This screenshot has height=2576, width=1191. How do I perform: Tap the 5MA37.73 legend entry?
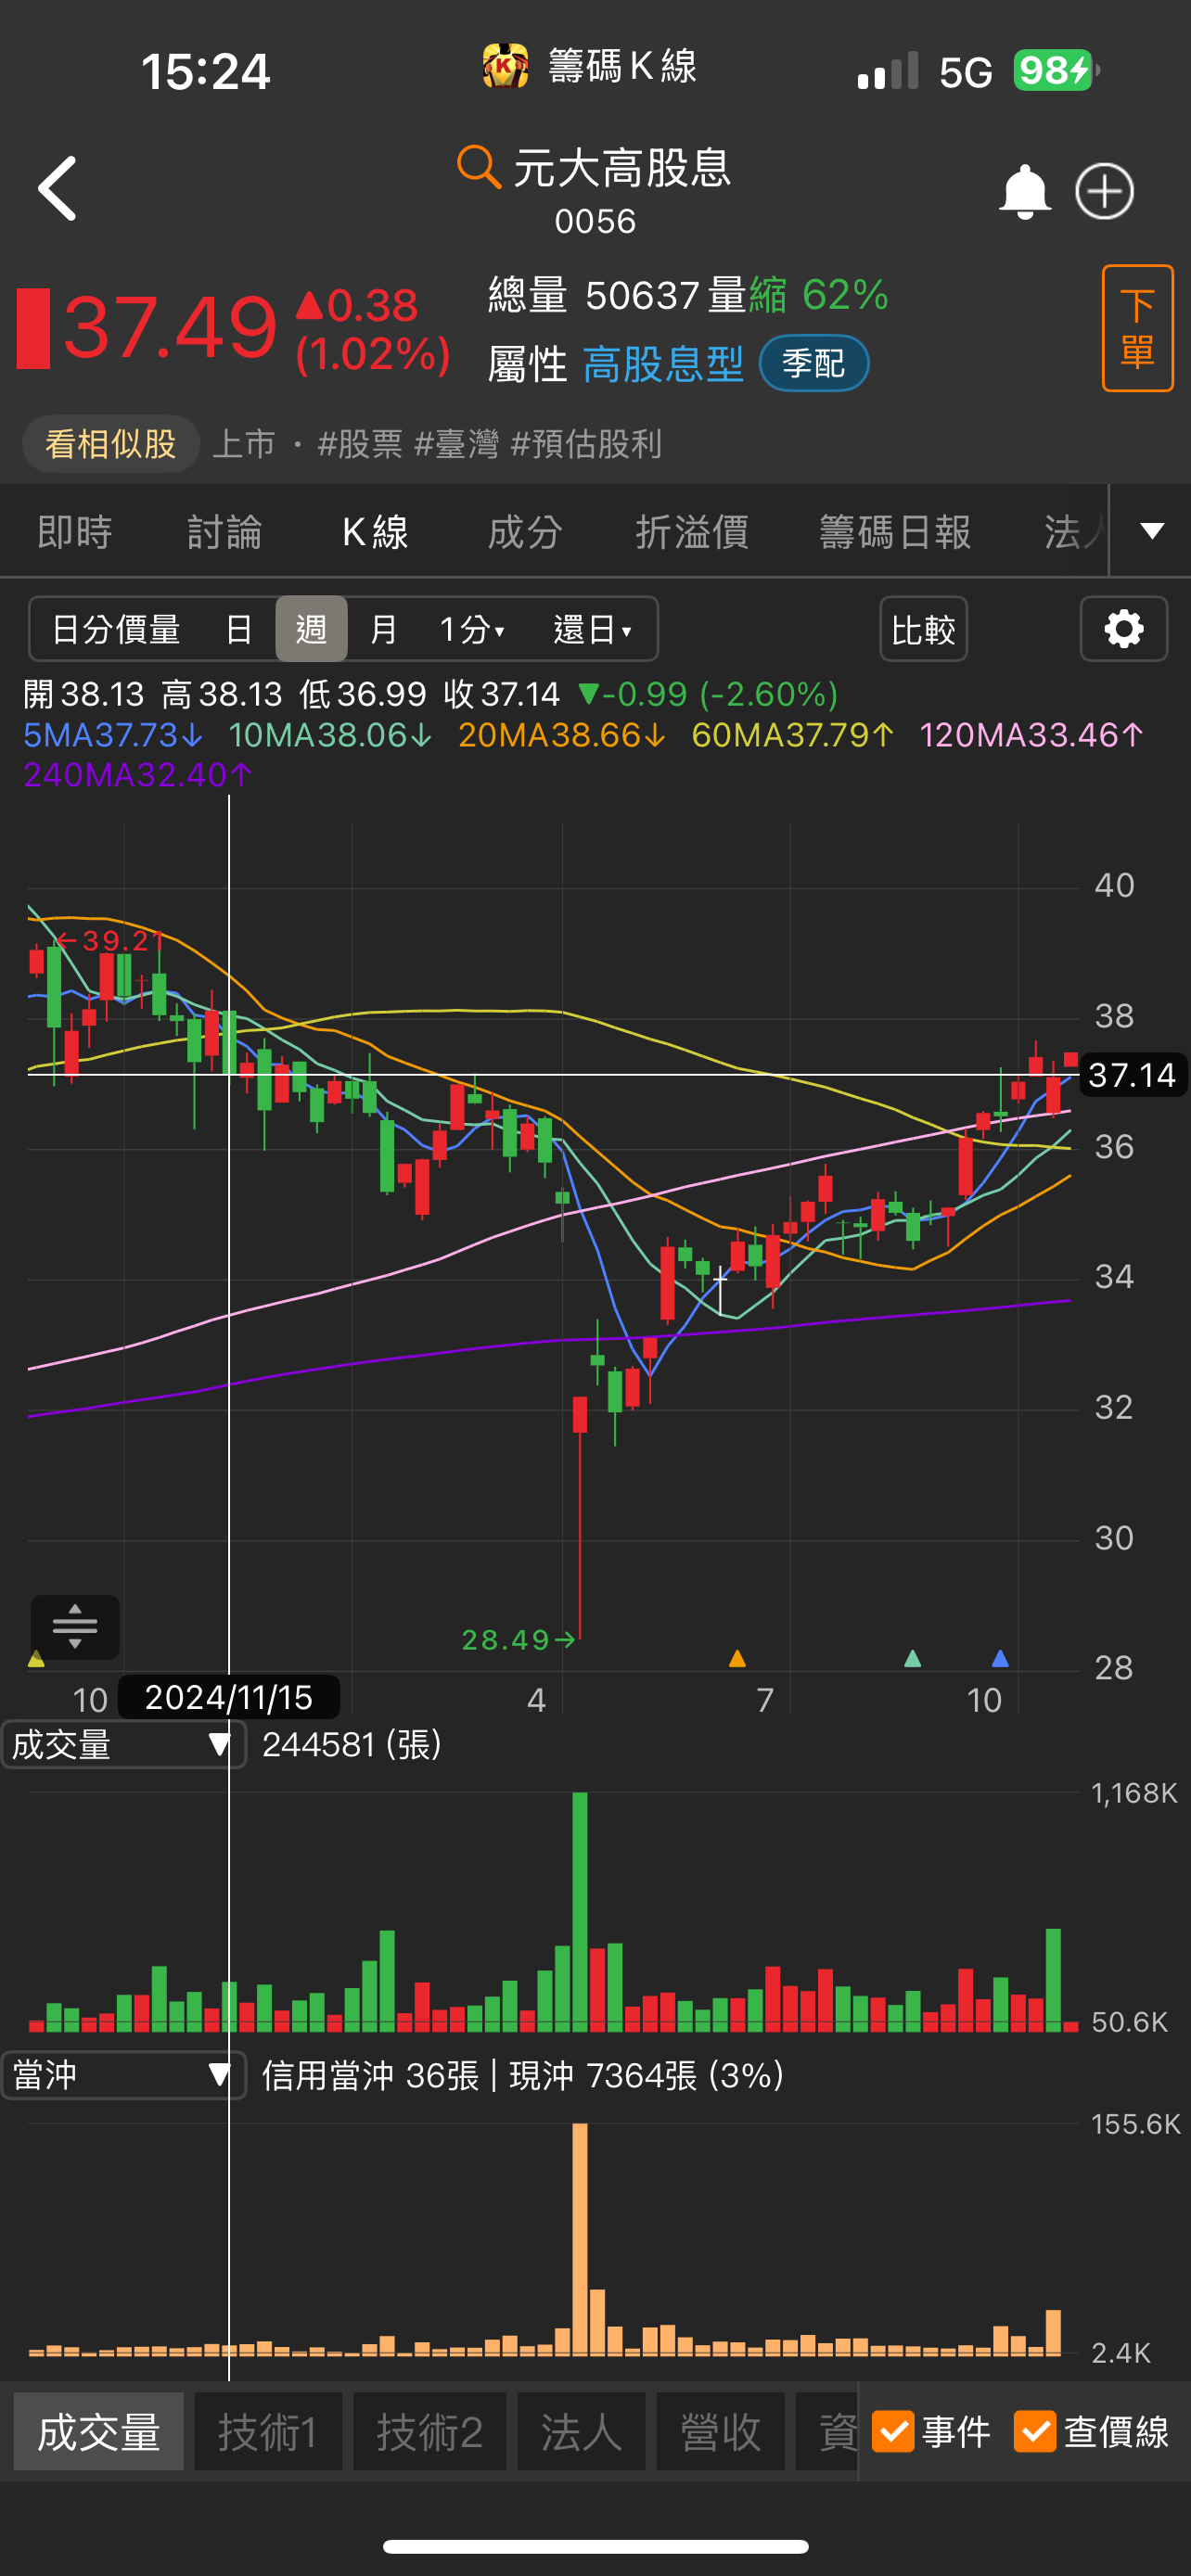(x=113, y=735)
